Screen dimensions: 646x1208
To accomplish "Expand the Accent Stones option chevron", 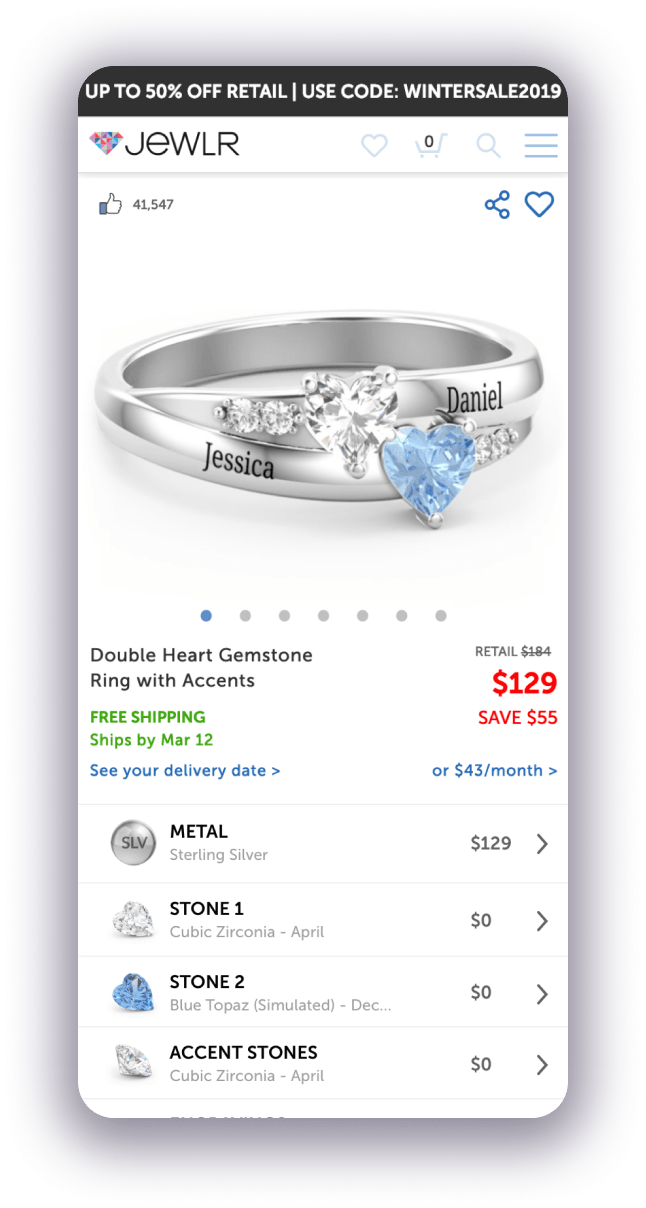I will click(542, 1065).
